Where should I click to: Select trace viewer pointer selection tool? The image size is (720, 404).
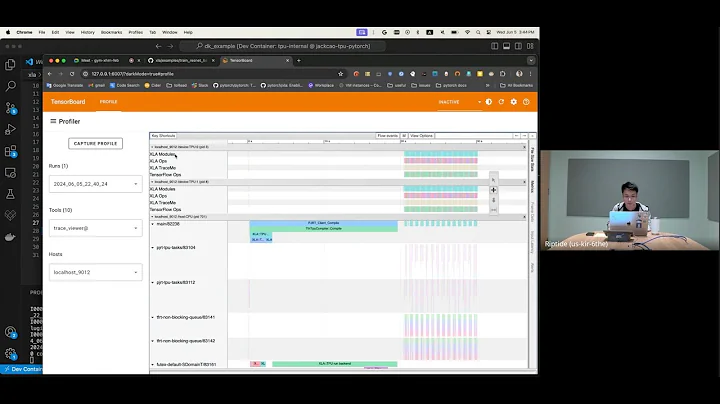pyautogui.click(x=494, y=180)
